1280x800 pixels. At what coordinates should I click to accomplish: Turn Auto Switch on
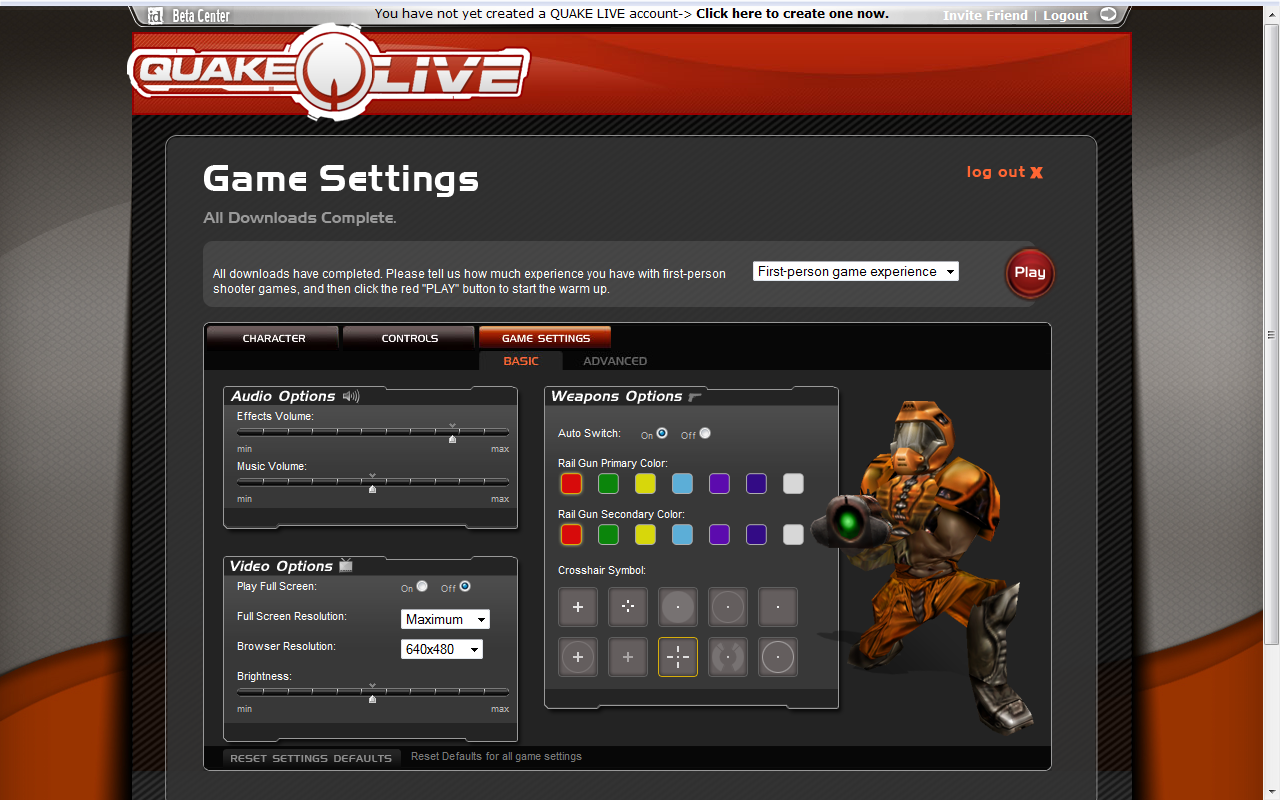pyautogui.click(x=662, y=433)
